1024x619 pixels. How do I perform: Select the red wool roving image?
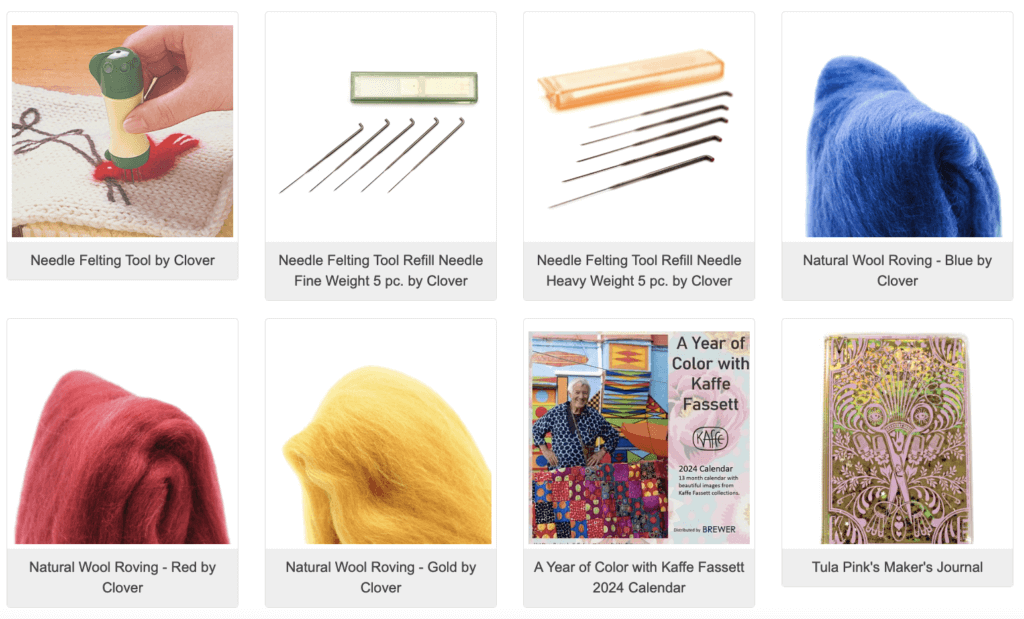122,437
